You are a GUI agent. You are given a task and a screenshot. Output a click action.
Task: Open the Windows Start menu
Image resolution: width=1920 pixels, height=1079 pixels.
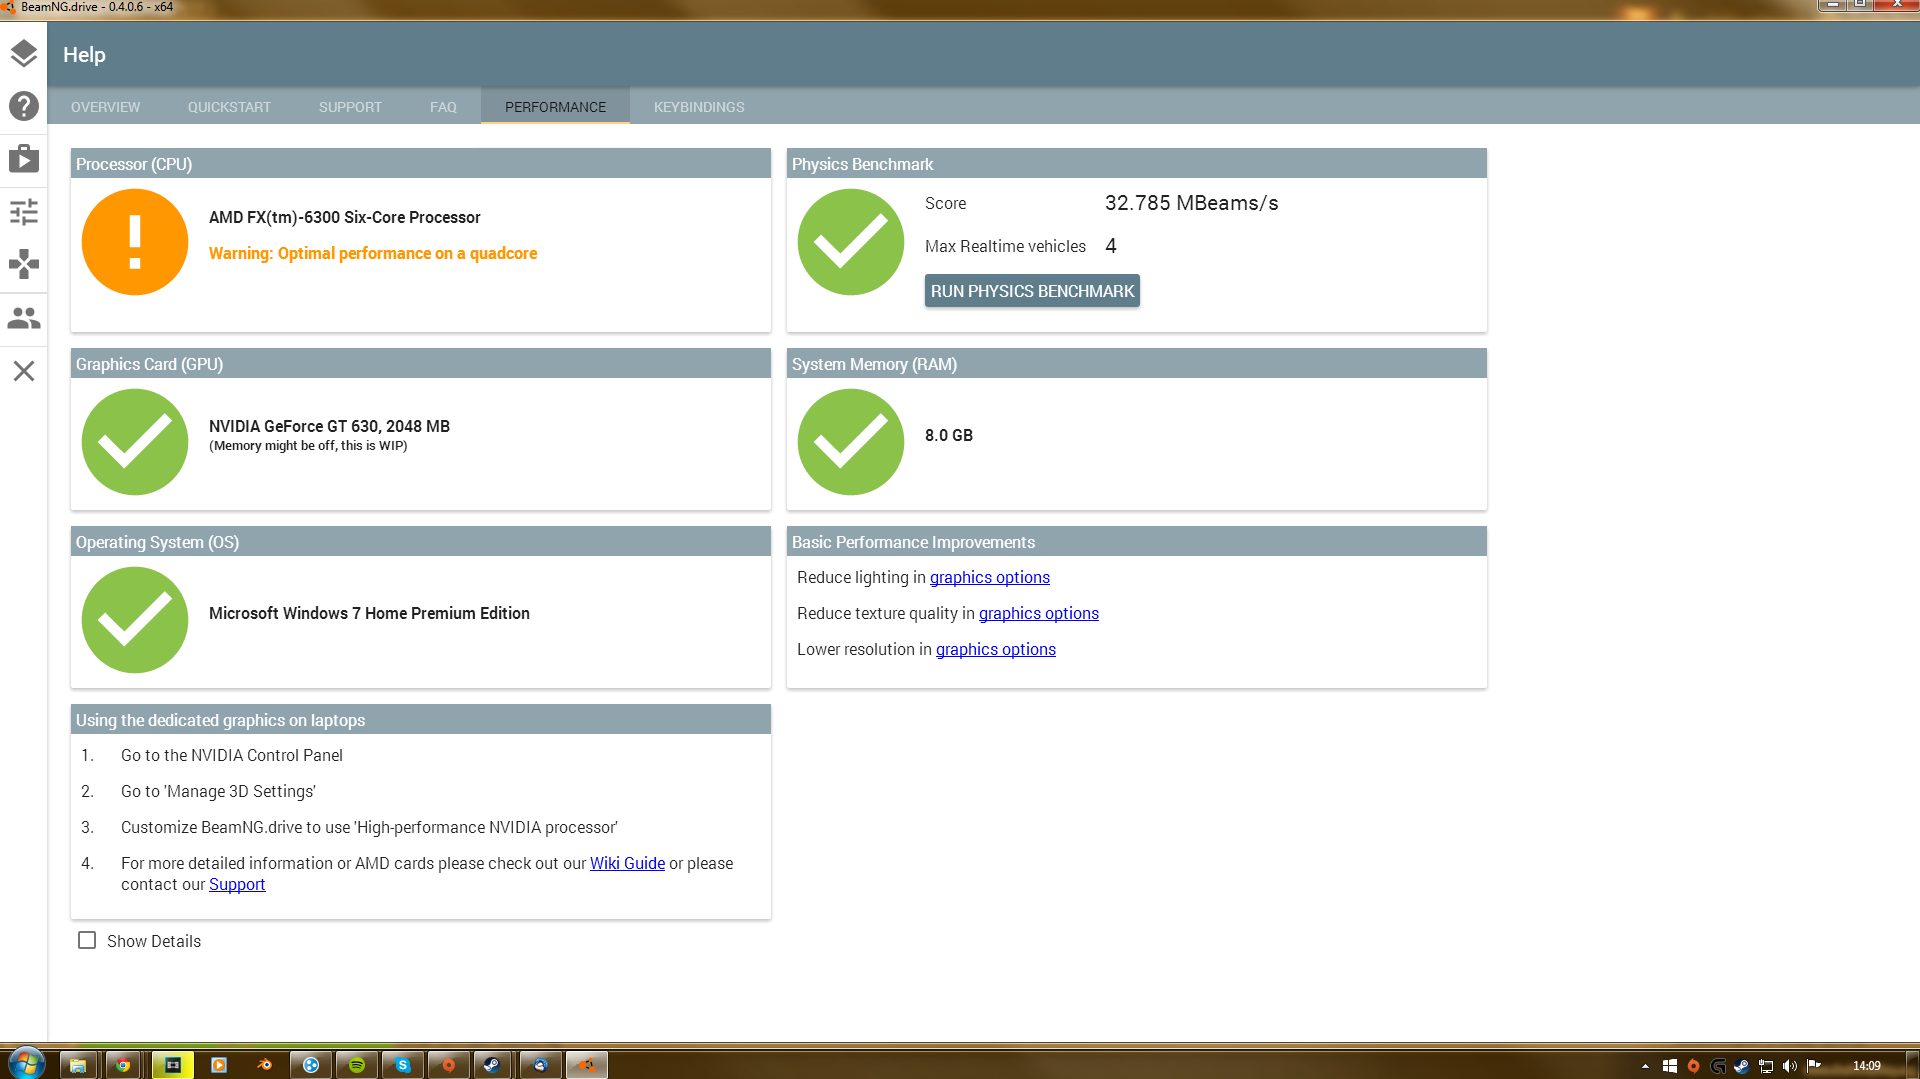coord(26,1063)
